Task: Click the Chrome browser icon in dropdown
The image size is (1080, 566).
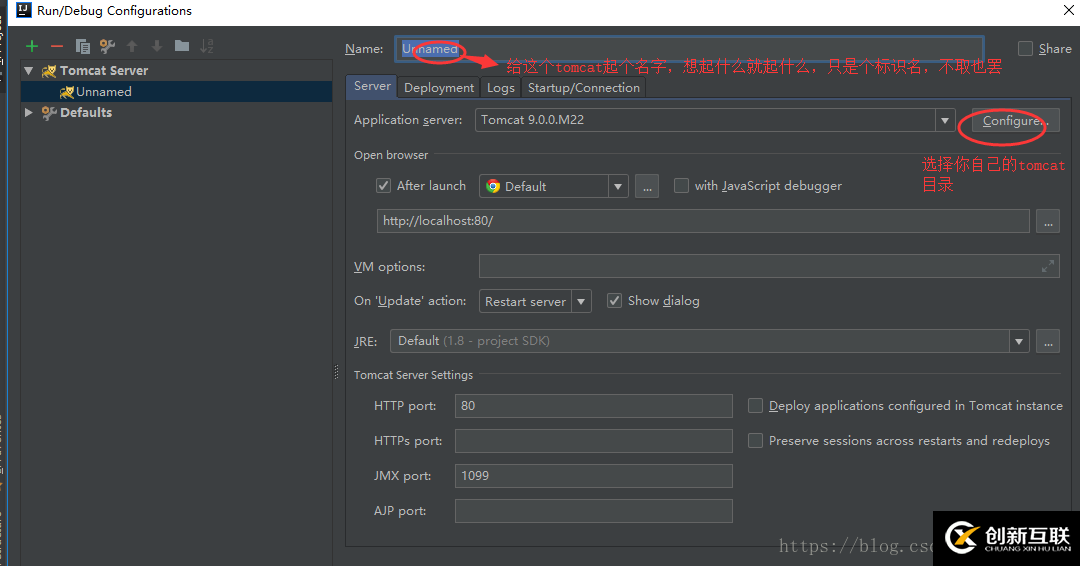Action: [x=492, y=187]
